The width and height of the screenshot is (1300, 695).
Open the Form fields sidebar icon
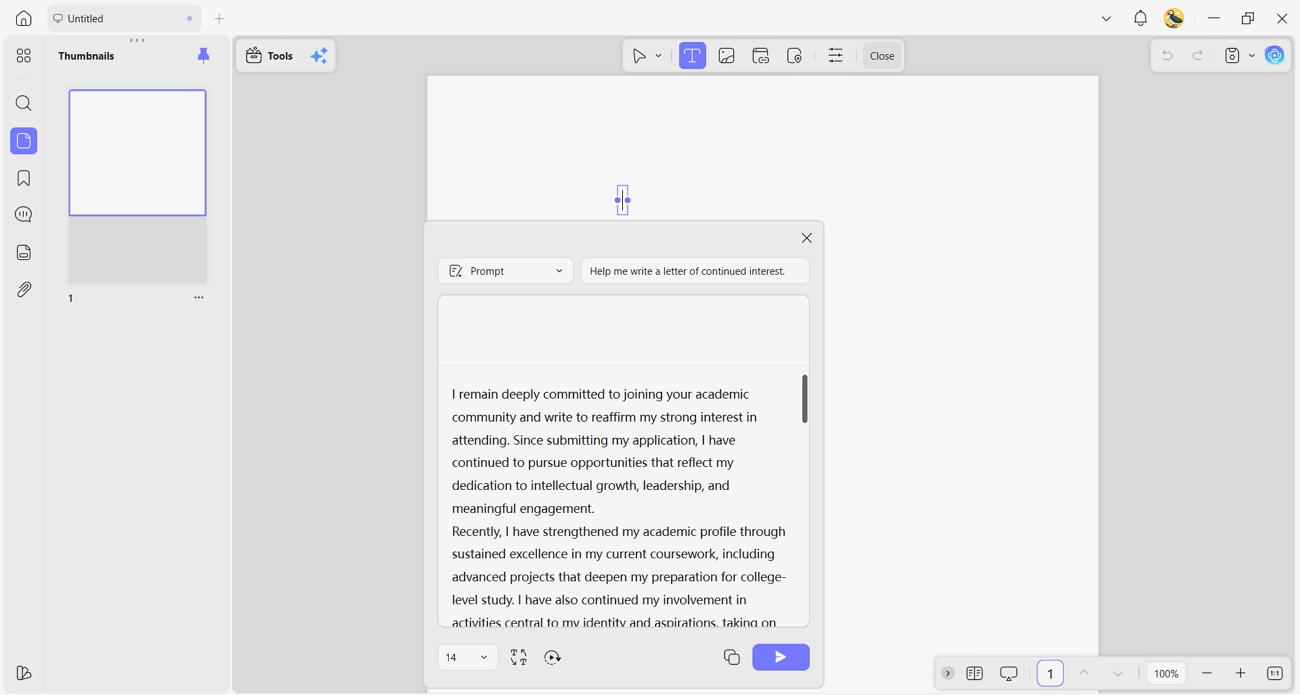[24, 252]
